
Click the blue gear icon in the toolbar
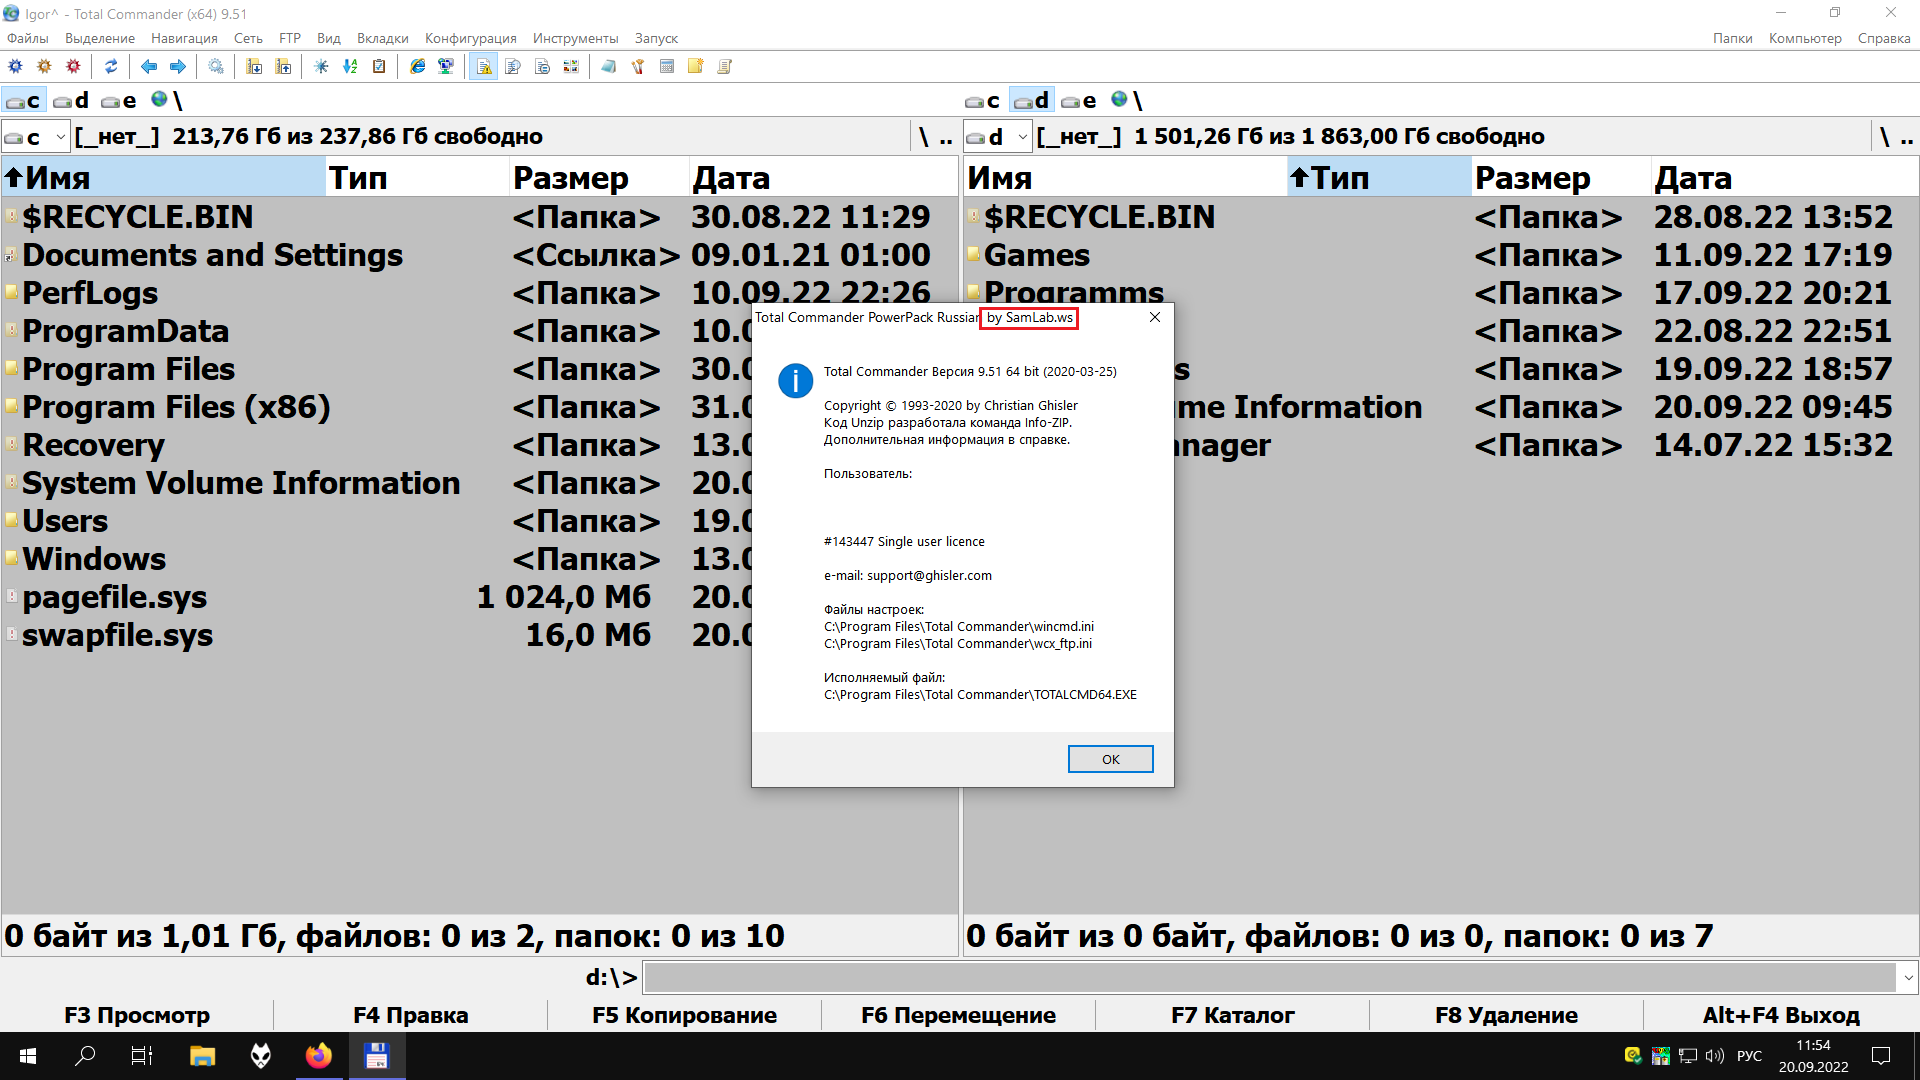(x=15, y=67)
